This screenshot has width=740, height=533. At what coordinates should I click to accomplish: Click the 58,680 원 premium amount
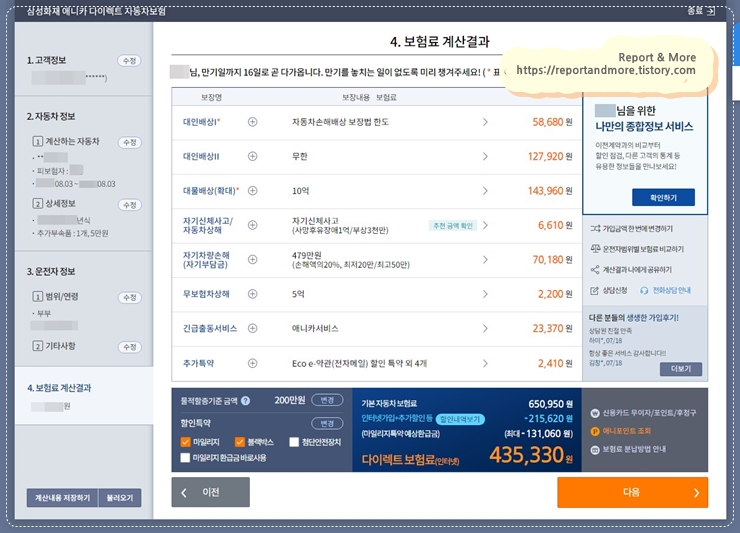tap(552, 122)
